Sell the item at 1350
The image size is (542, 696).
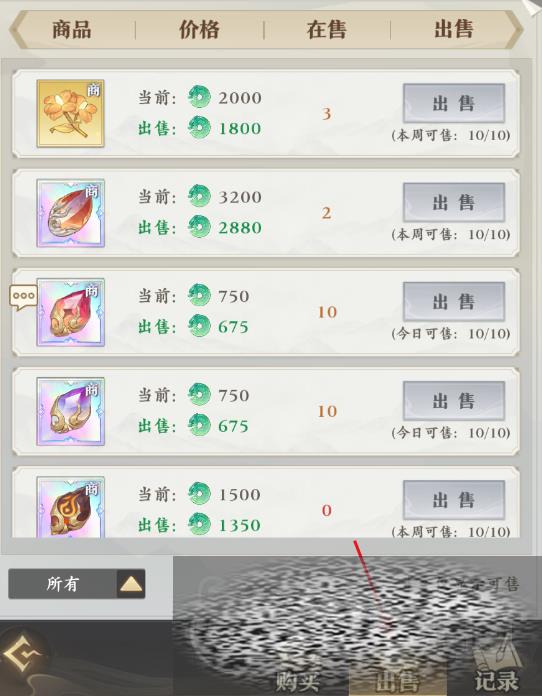pos(454,500)
